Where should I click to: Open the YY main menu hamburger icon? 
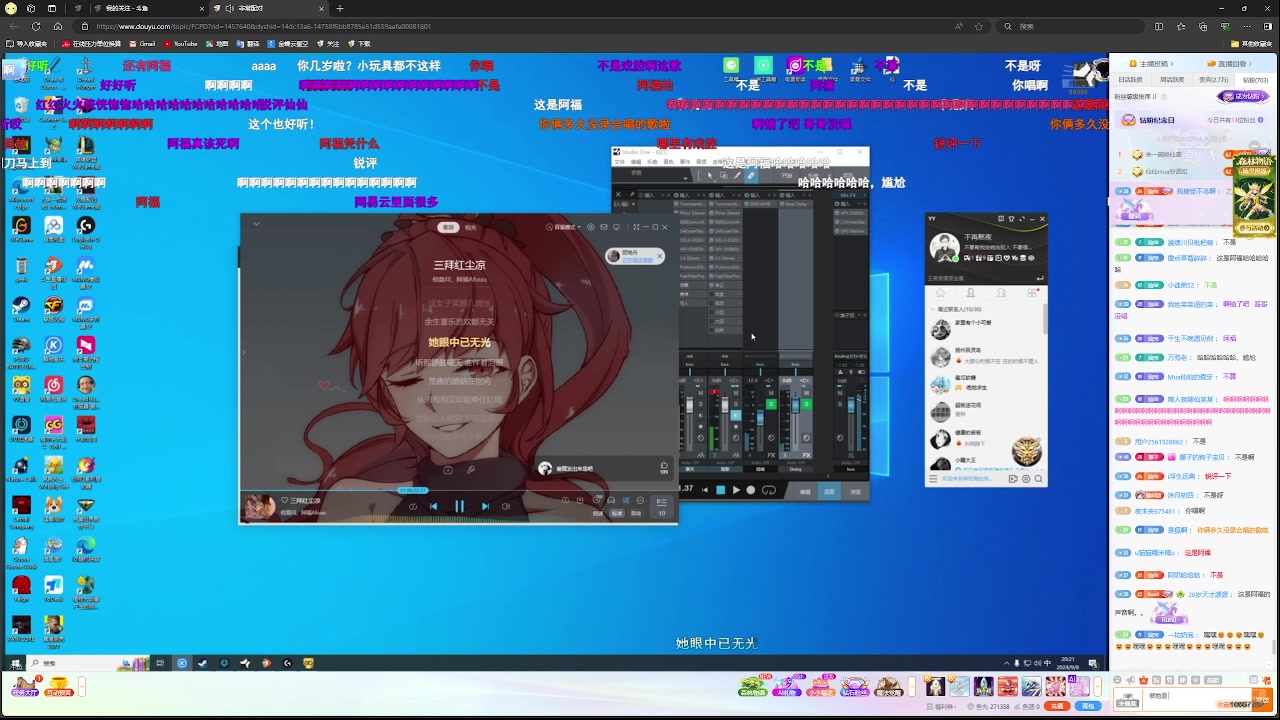point(934,479)
